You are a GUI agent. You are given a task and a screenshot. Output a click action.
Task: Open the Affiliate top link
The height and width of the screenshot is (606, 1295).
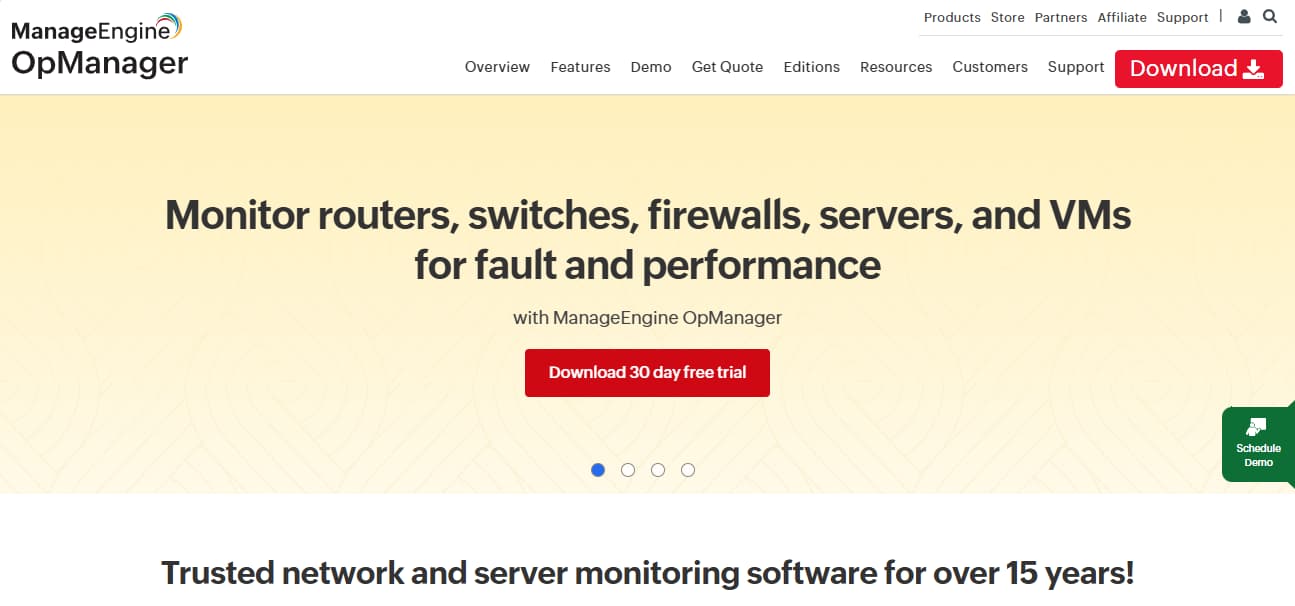(x=1122, y=17)
